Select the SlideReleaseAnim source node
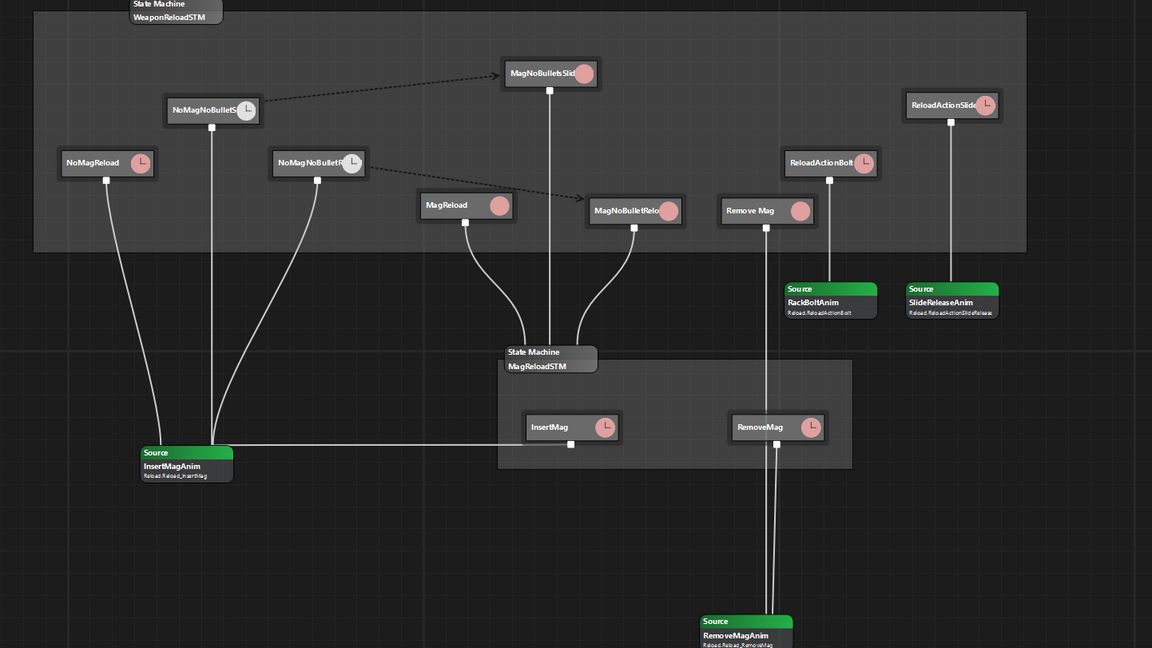1152x648 pixels. [x=952, y=301]
